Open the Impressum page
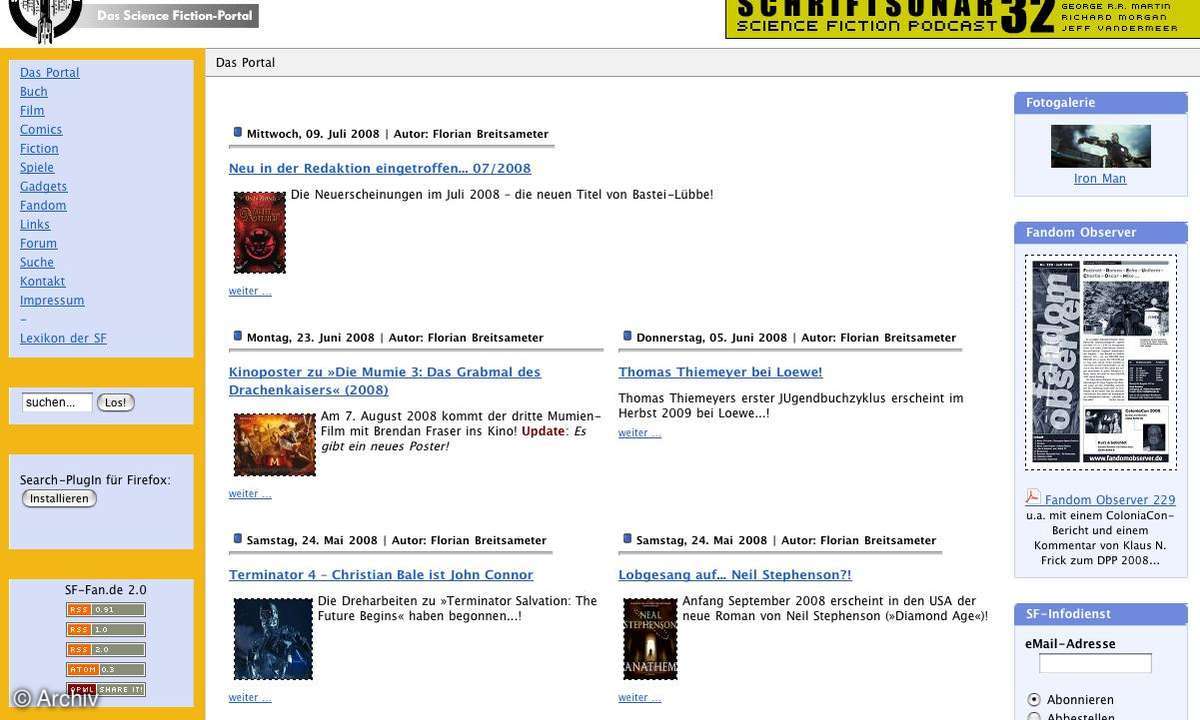This screenshot has width=1200, height=720. tap(52, 301)
